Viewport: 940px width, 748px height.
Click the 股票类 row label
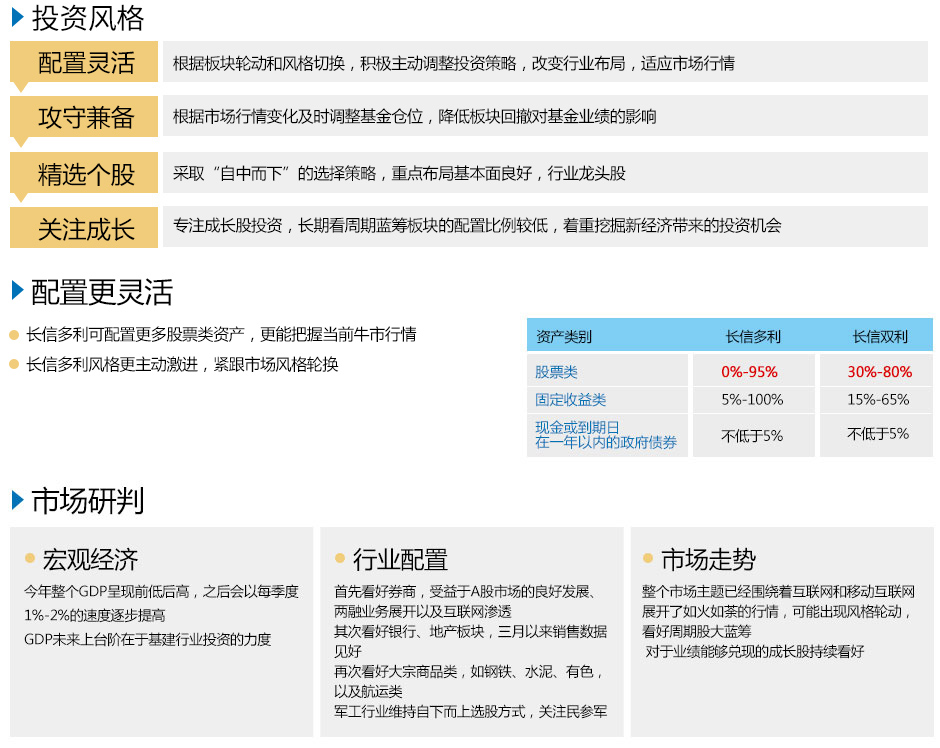tap(556, 372)
